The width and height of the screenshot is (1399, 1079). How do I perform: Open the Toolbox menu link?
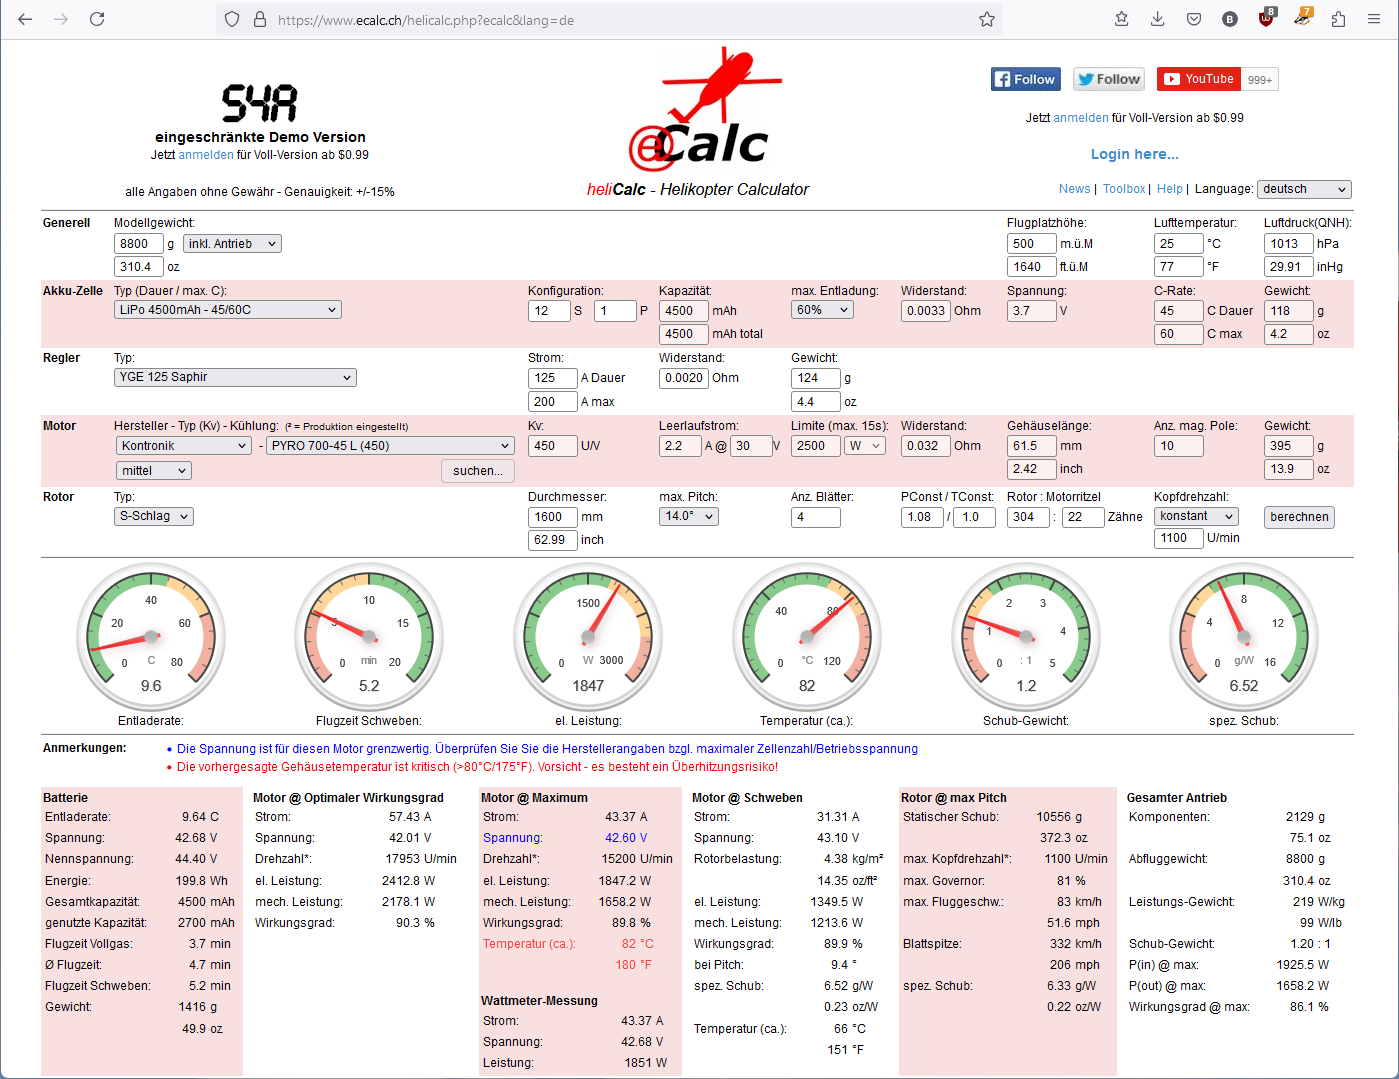[x=1124, y=189]
